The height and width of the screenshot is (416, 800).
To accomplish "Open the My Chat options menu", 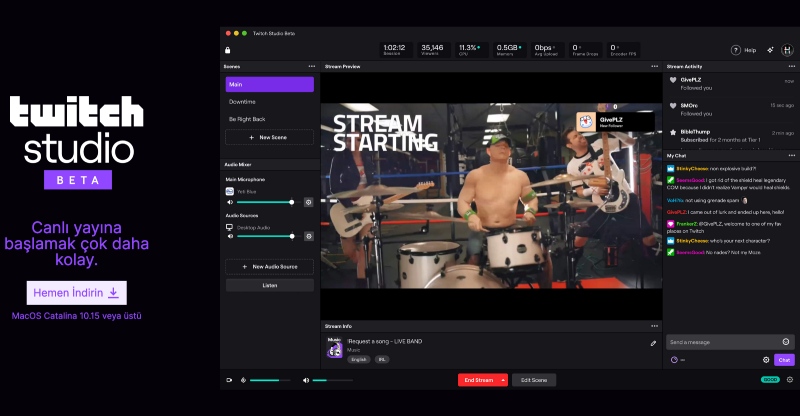I will point(791,156).
